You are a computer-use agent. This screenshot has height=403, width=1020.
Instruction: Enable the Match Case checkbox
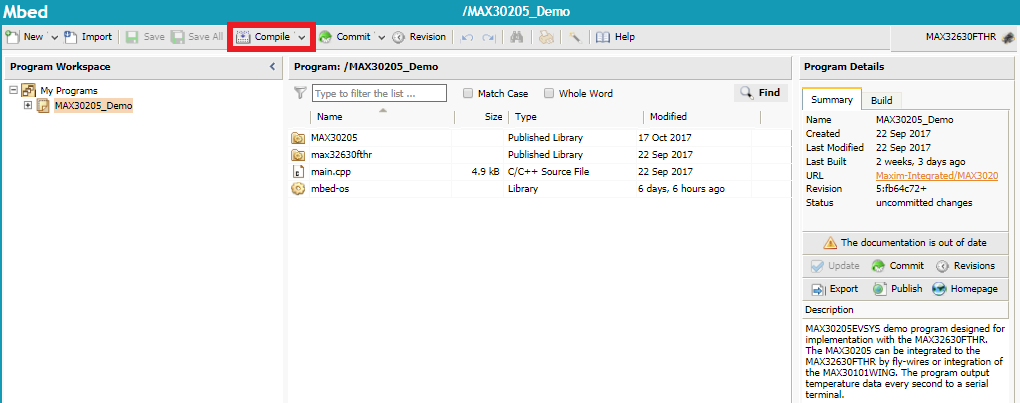point(468,94)
